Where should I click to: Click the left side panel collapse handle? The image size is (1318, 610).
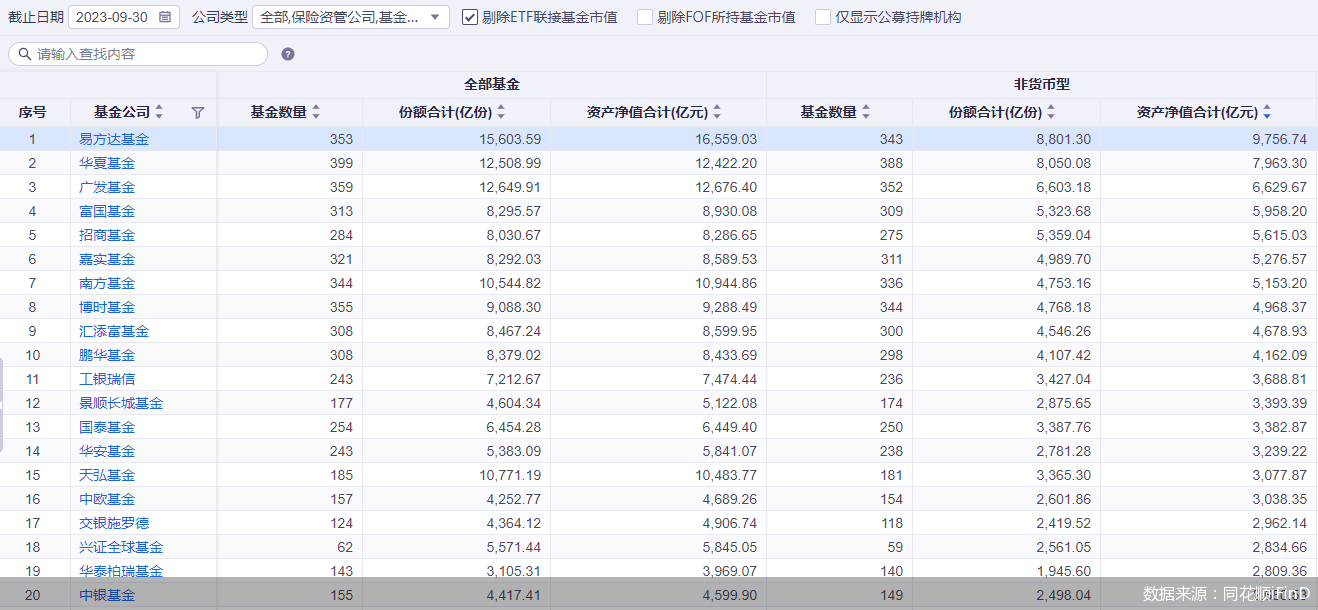2,404
